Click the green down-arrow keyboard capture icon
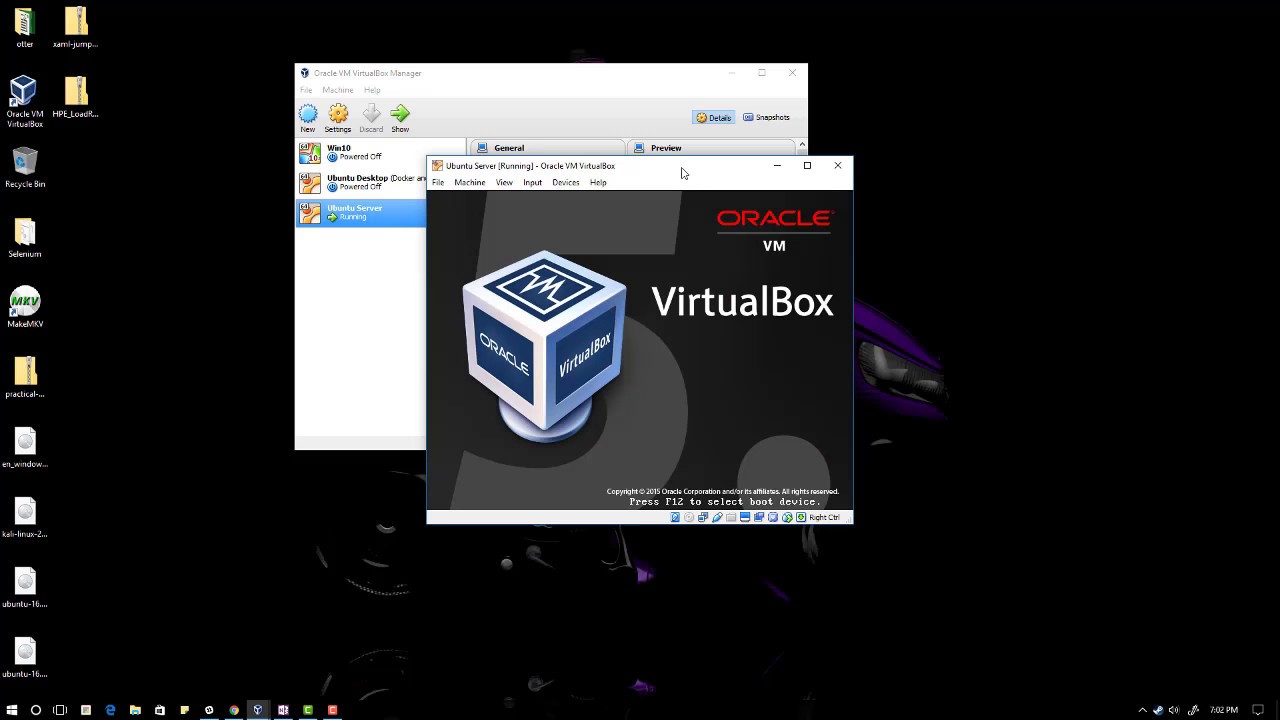Image resolution: width=1280 pixels, height=720 pixels. pos(801,517)
